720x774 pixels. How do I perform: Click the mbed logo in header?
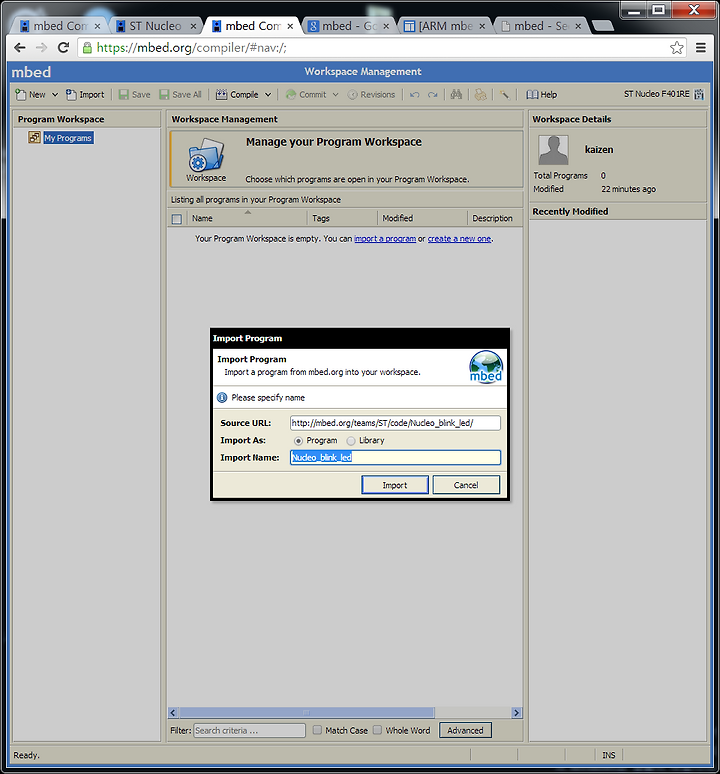[x=31, y=72]
